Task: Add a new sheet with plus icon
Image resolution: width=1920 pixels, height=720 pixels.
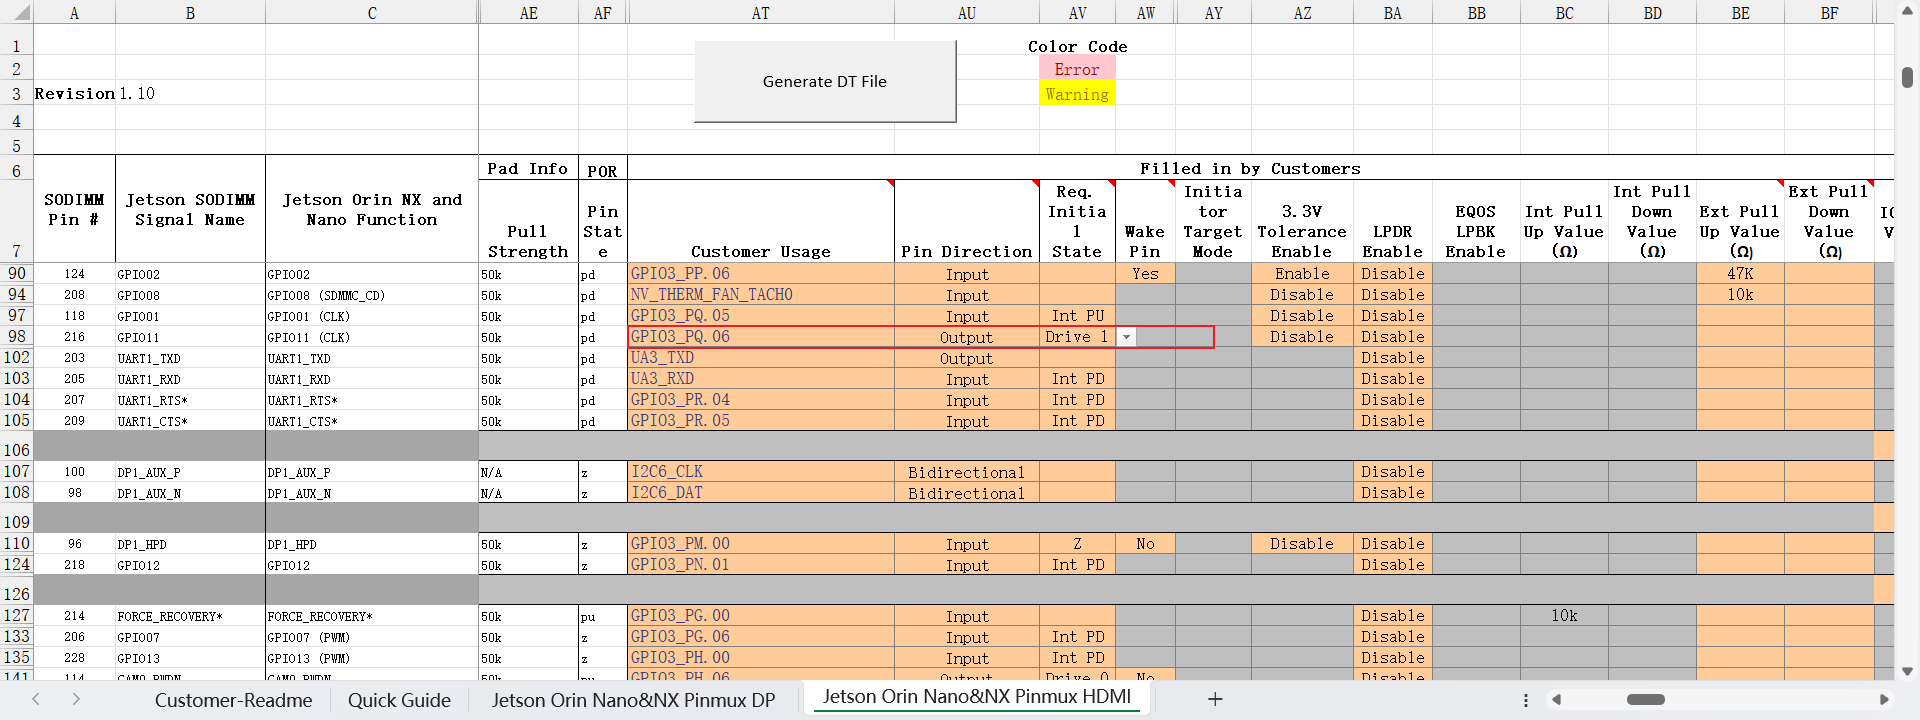Action: coord(1215,700)
